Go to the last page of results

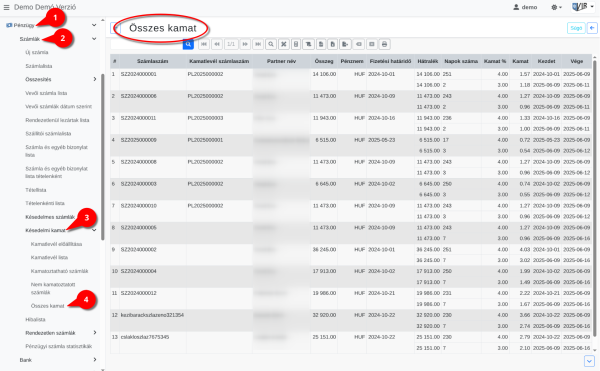pyautogui.click(x=258, y=44)
